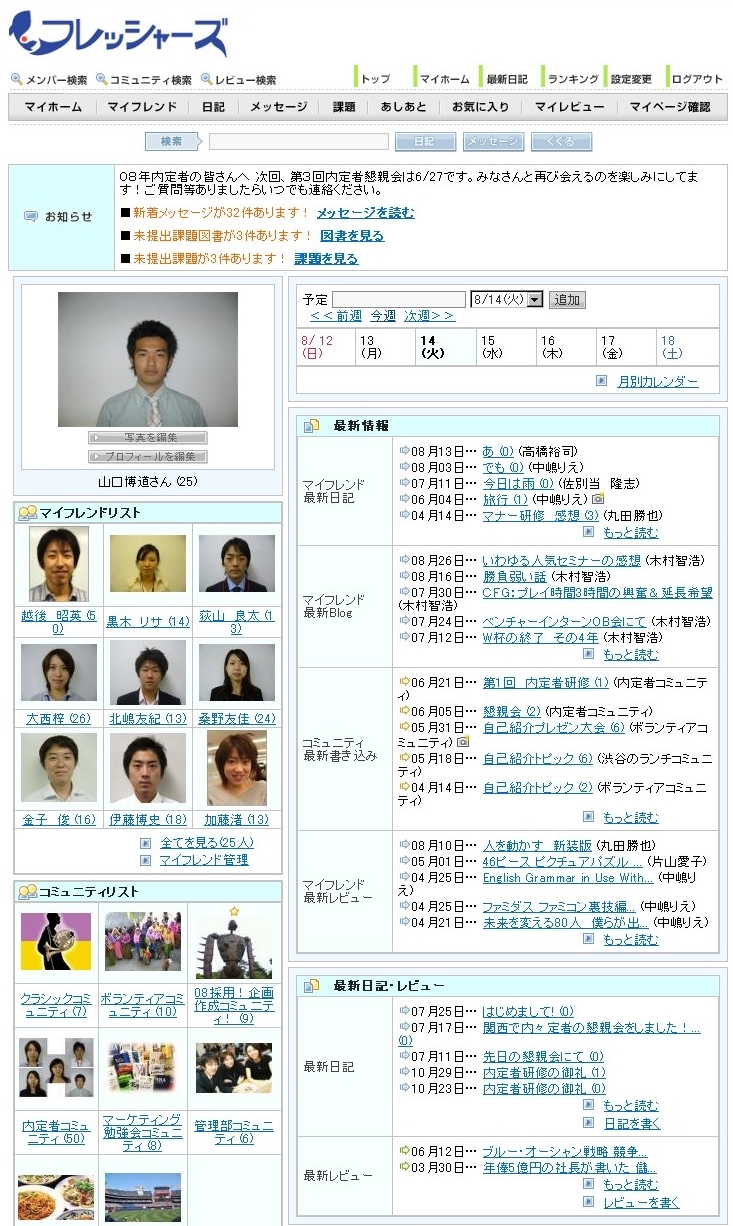
Task: Open 管理部コミュニティ thumbnail image
Action: click(x=234, y=1068)
